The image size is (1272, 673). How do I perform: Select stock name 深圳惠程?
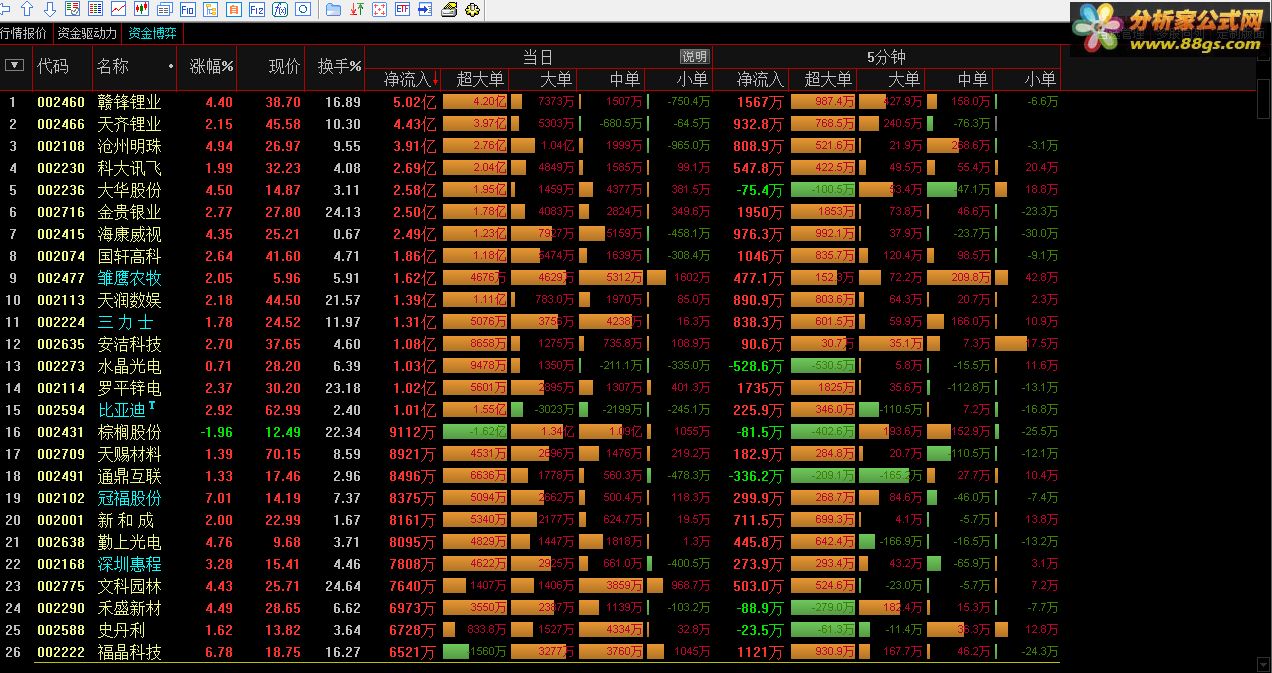click(x=129, y=564)
